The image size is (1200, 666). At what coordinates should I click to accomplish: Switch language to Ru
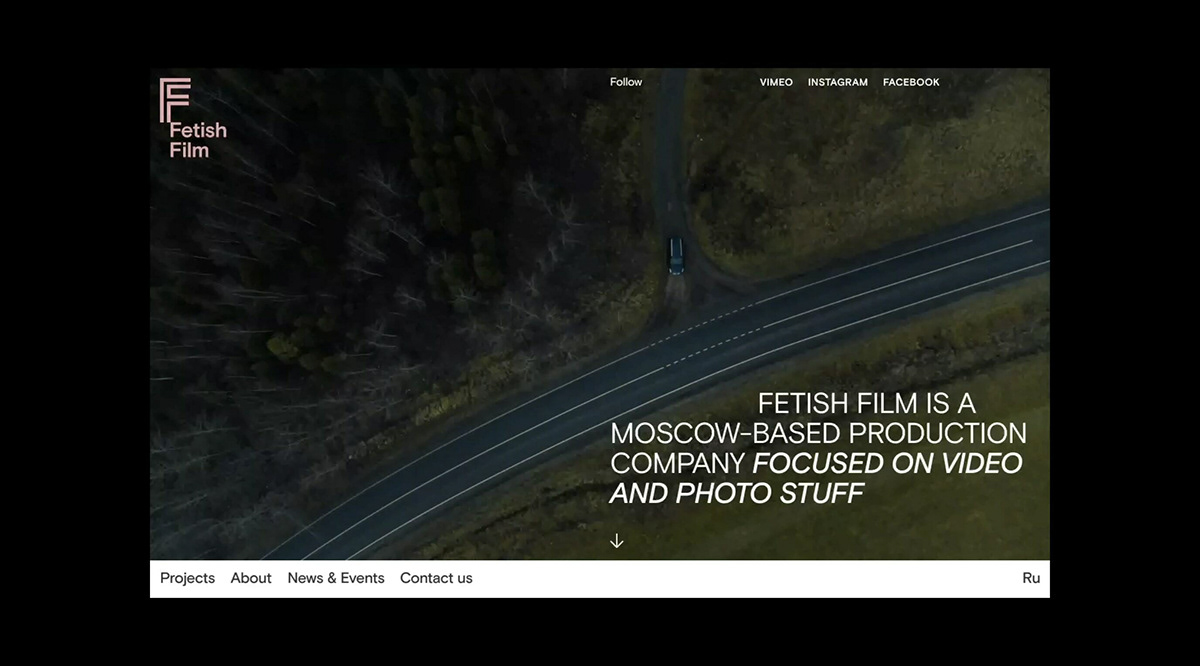[1031, 578]
